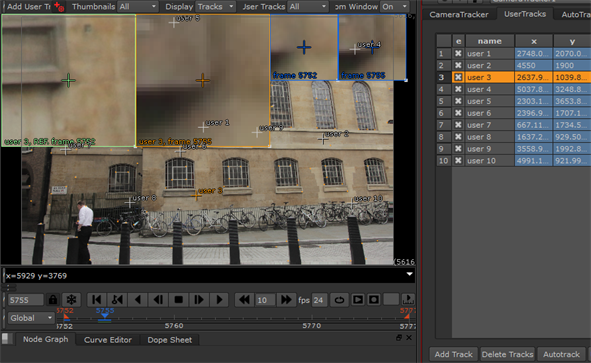The height and width of the screenshot is (363, 591).
Task: Click the Delete Tracks button
Action: coord(507,354)
